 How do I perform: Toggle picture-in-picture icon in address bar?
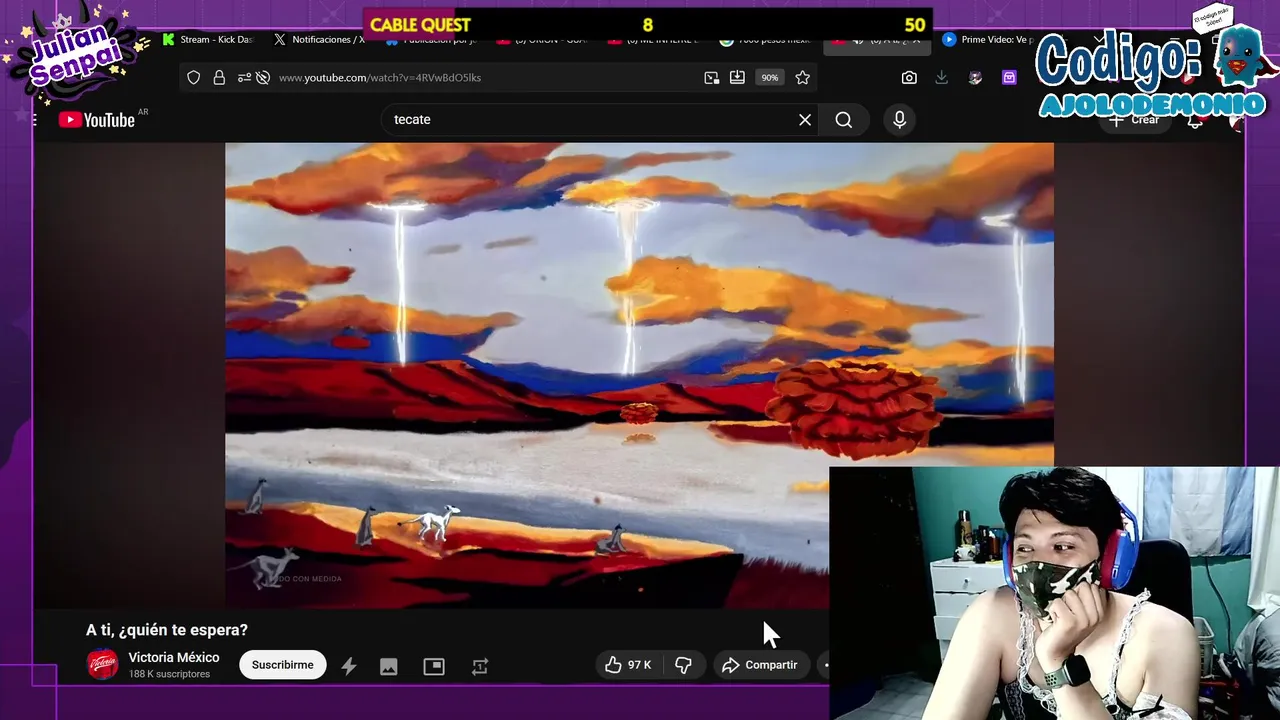[x=711, y=77]
